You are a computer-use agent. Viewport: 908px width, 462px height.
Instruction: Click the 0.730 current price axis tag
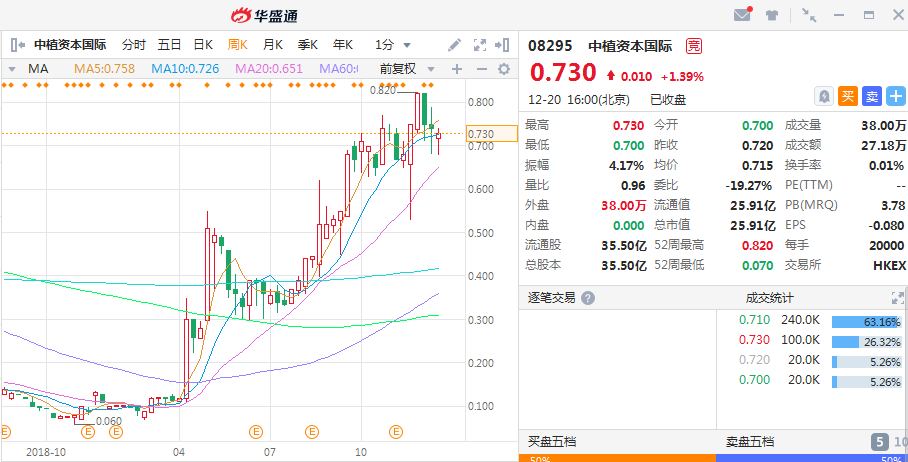pyautogui.click(x=492, y=134)
